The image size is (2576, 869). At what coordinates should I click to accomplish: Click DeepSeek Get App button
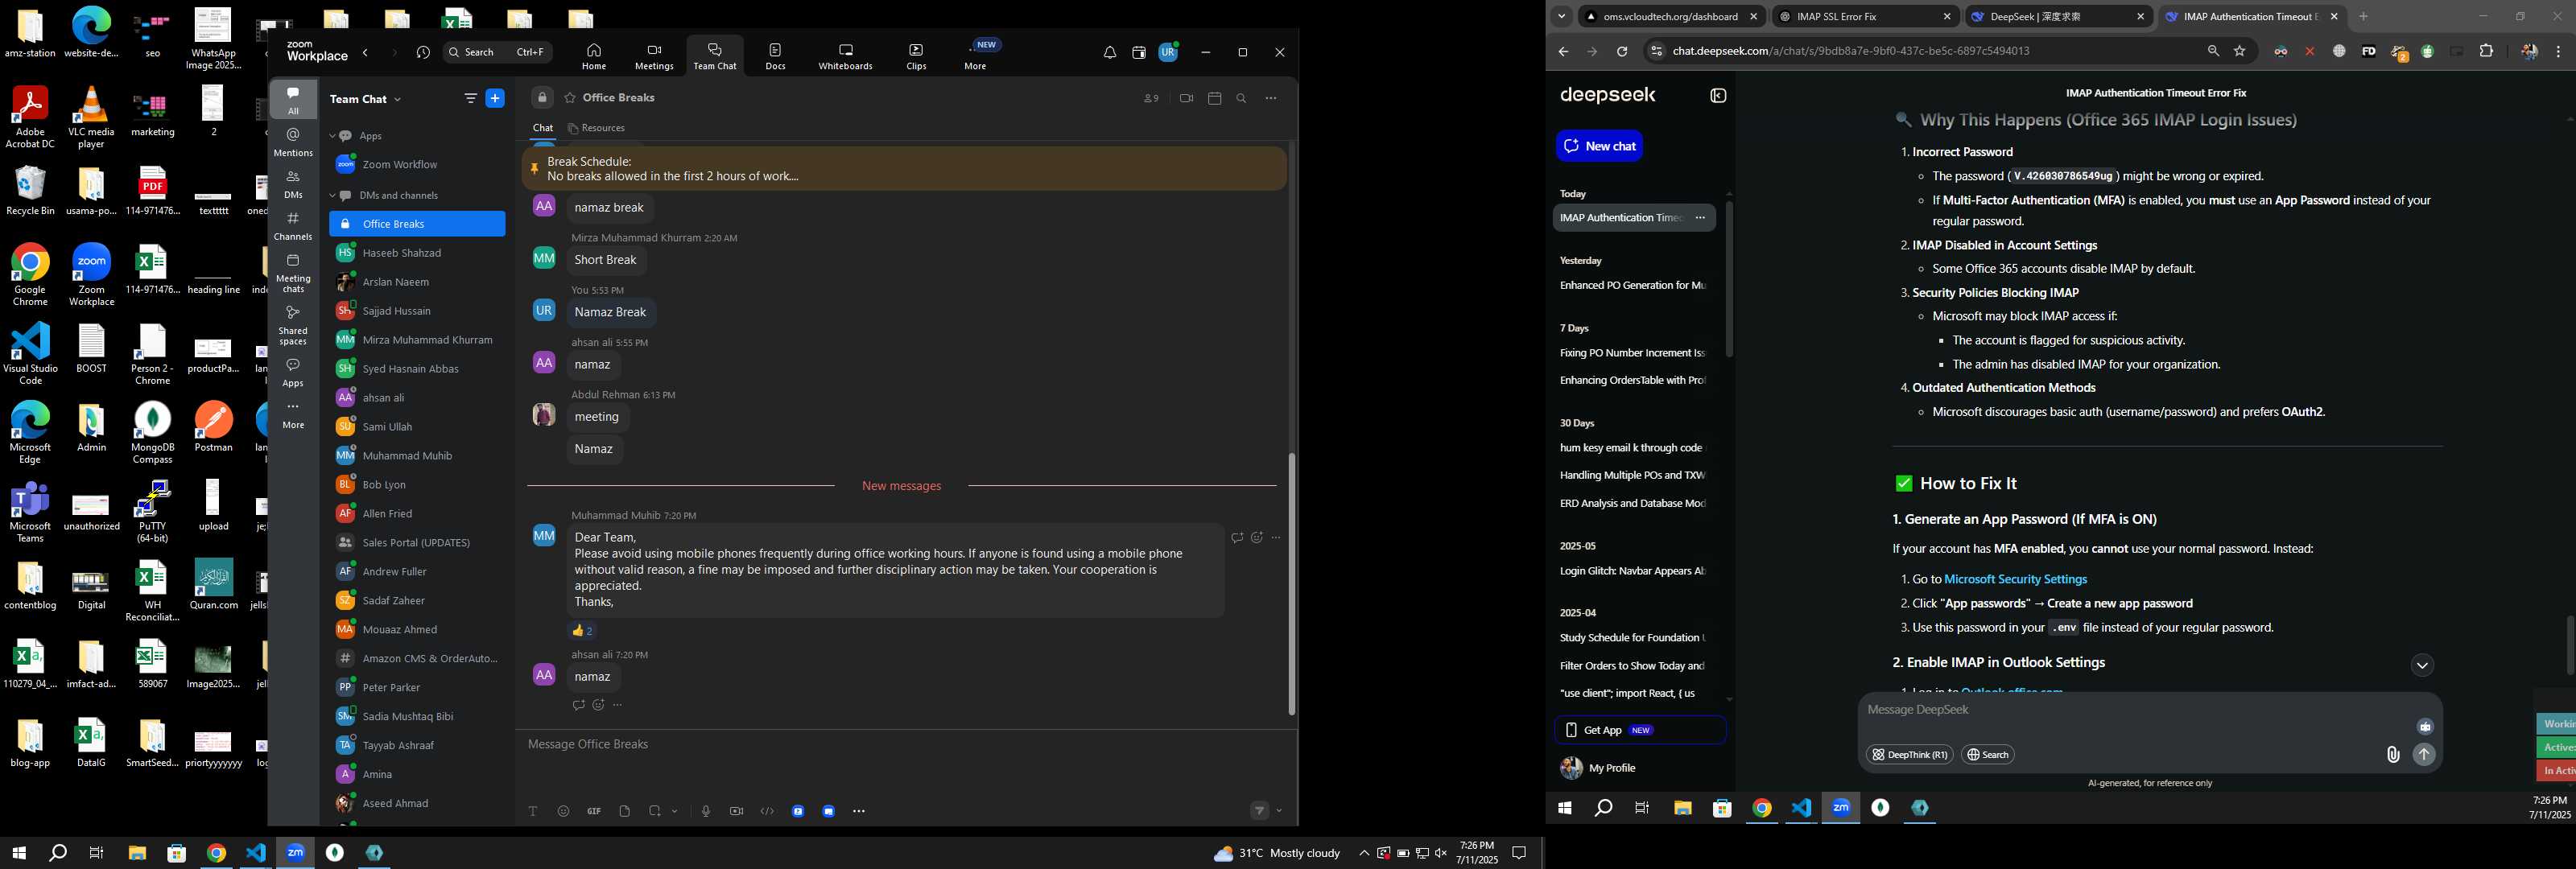pos(1640,730)
